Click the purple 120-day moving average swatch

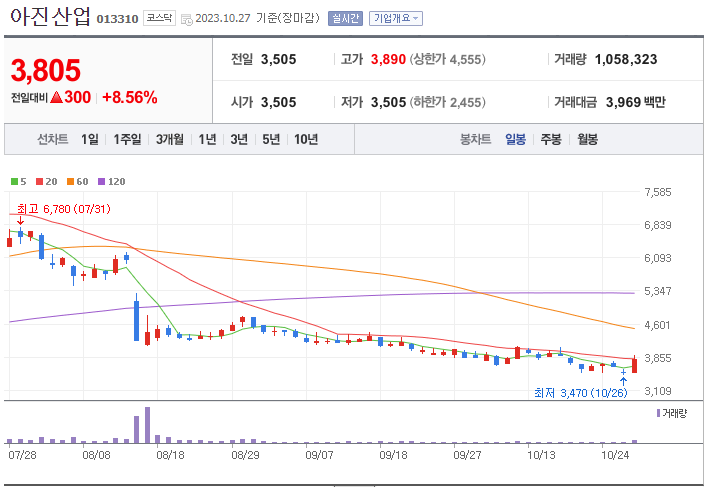point(101,181)
